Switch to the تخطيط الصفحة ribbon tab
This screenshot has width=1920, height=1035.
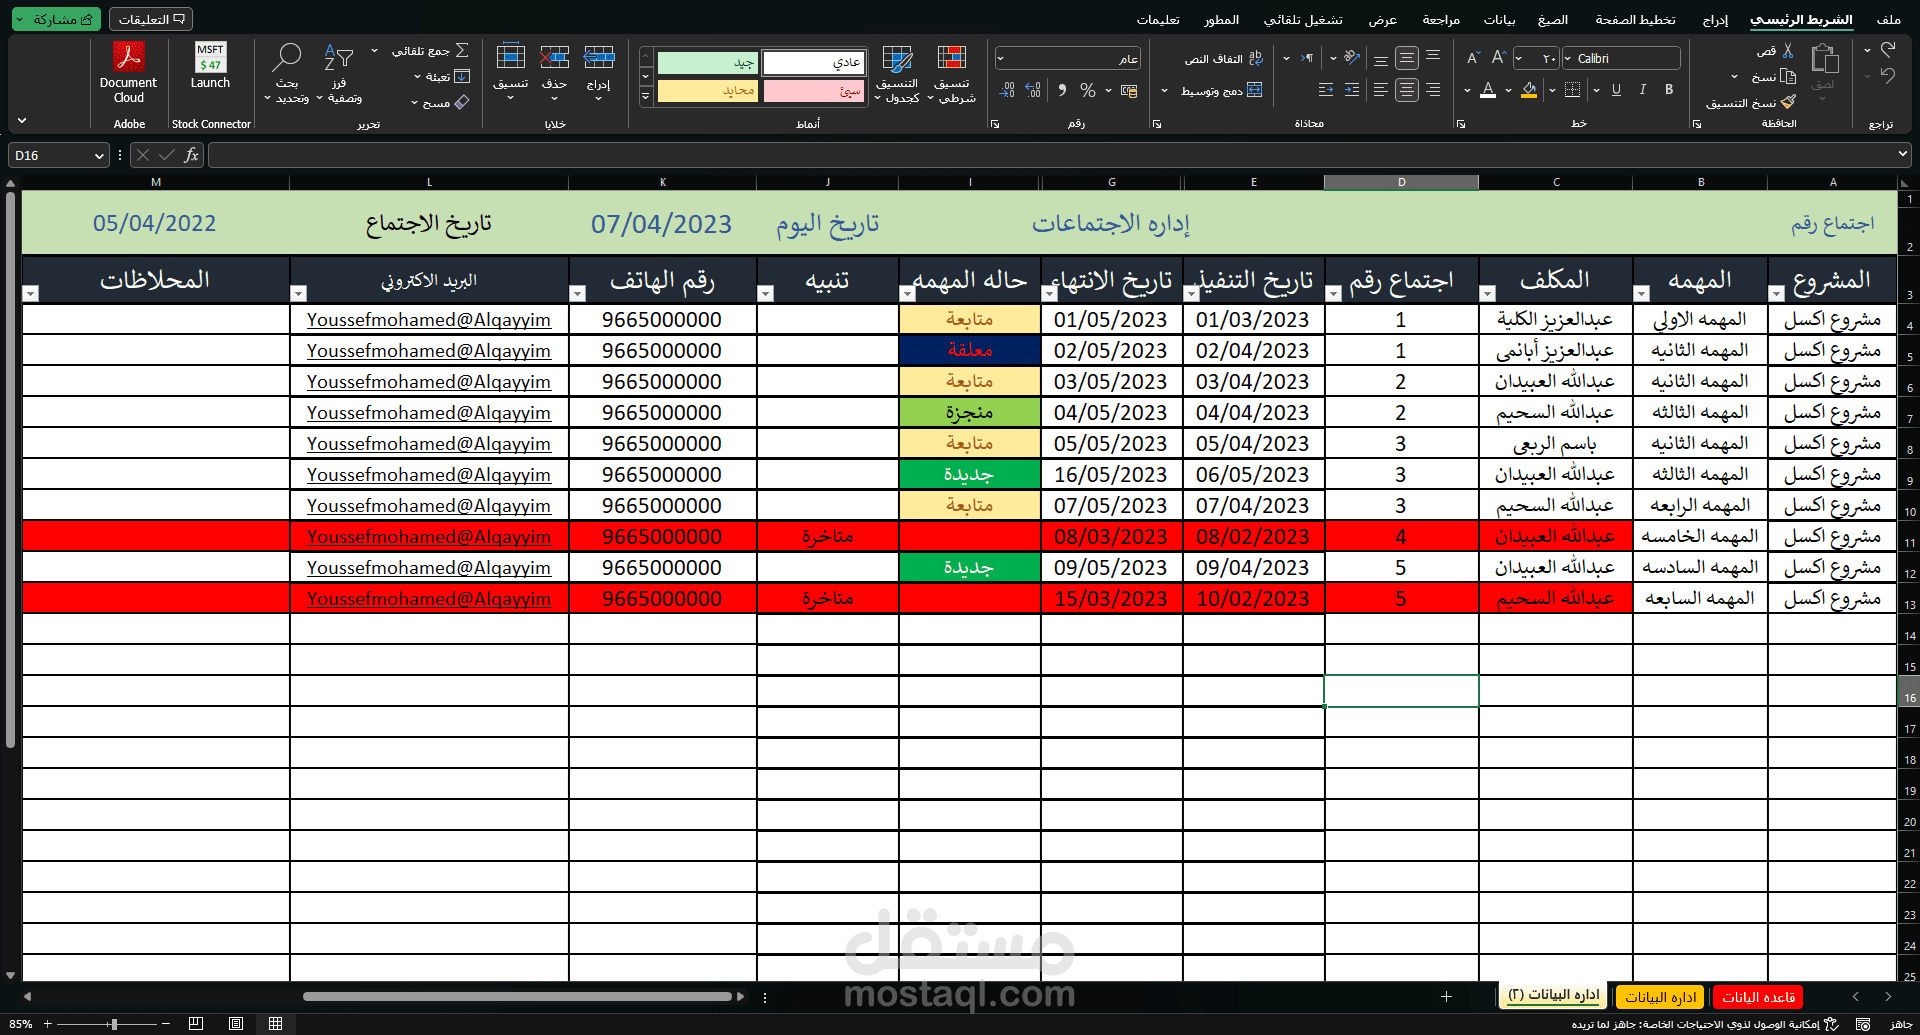tap(1635, 19)
